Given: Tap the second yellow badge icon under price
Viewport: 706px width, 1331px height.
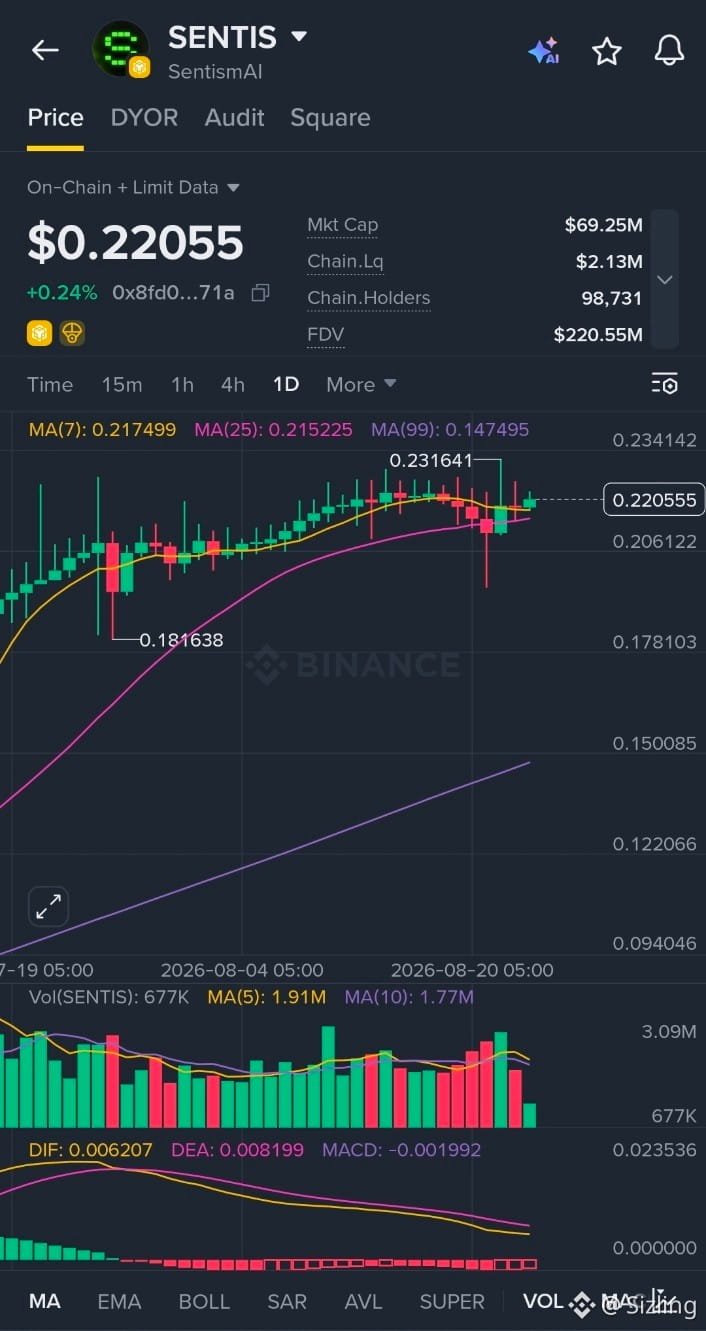Looking at the screenshot, I should 71,333.
